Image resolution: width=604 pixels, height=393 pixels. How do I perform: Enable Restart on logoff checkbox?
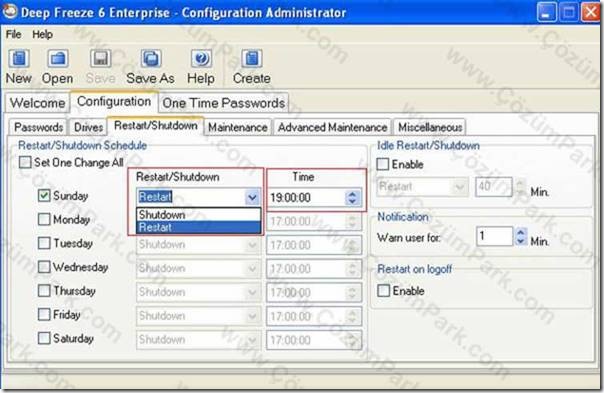383,291
